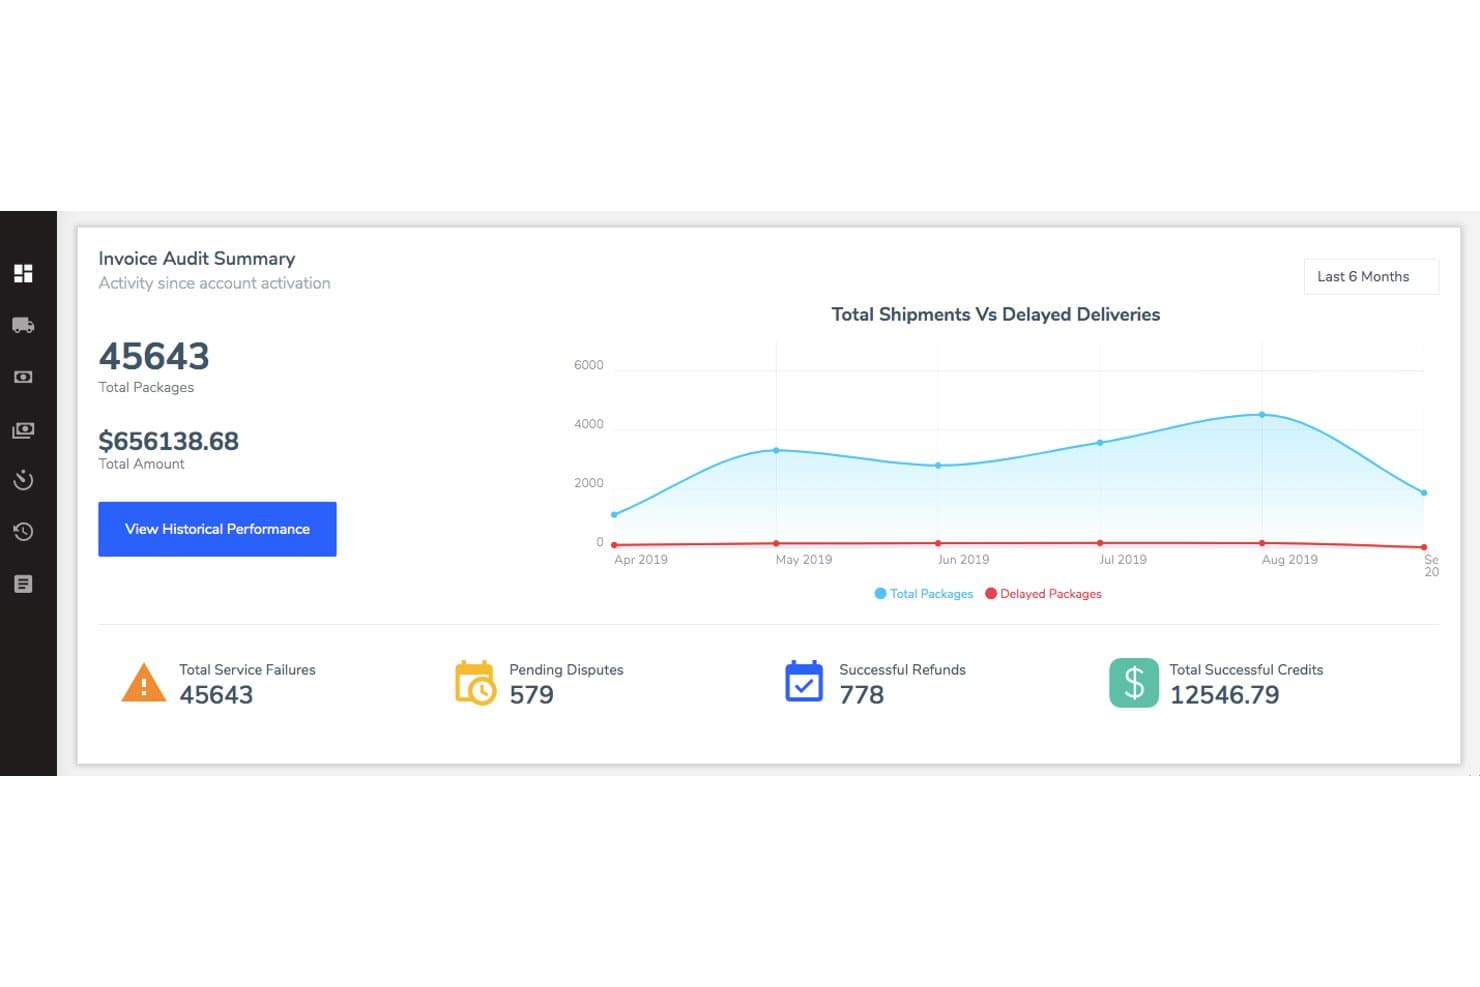Select the single banknote icon in sidebar
Screen dimensions: 1480x987
pyautogui.click(x=23, y=377)
